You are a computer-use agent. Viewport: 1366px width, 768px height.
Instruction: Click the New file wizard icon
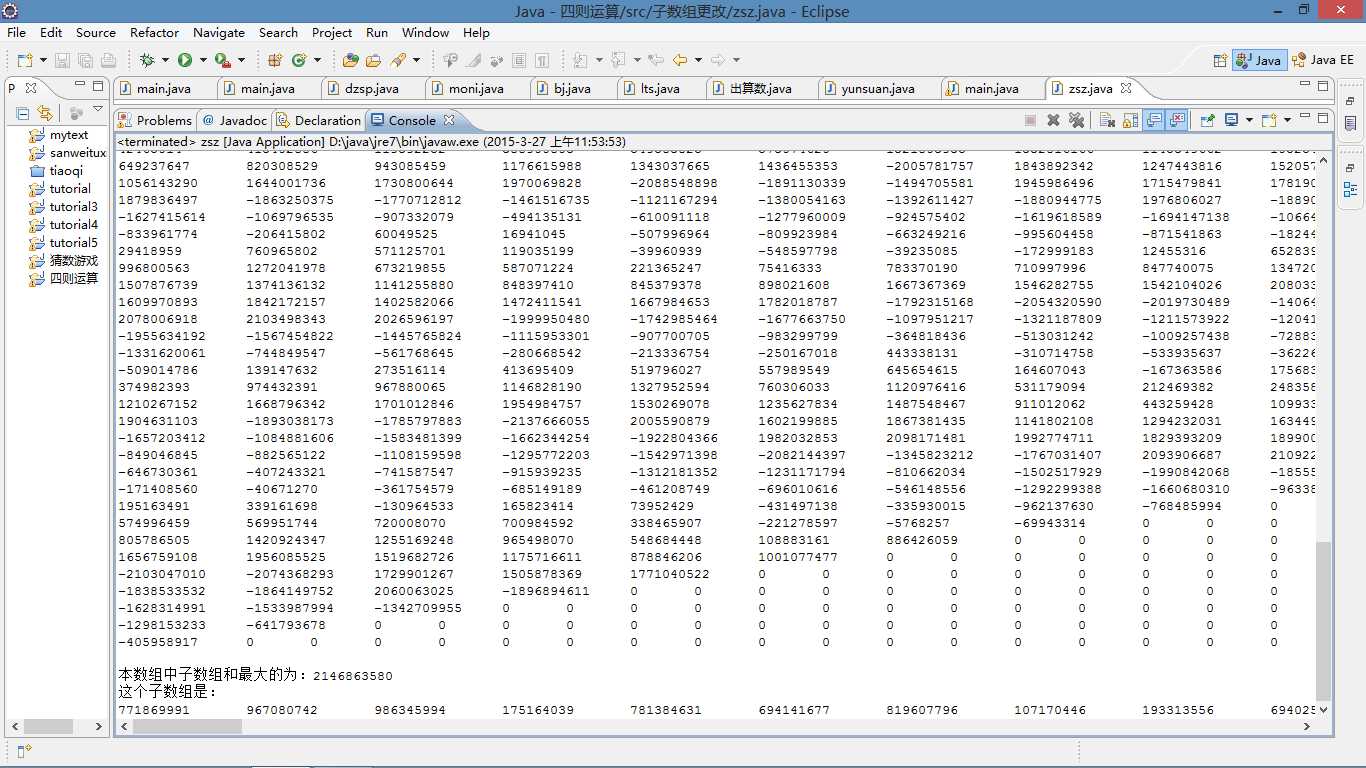(24, 61)
